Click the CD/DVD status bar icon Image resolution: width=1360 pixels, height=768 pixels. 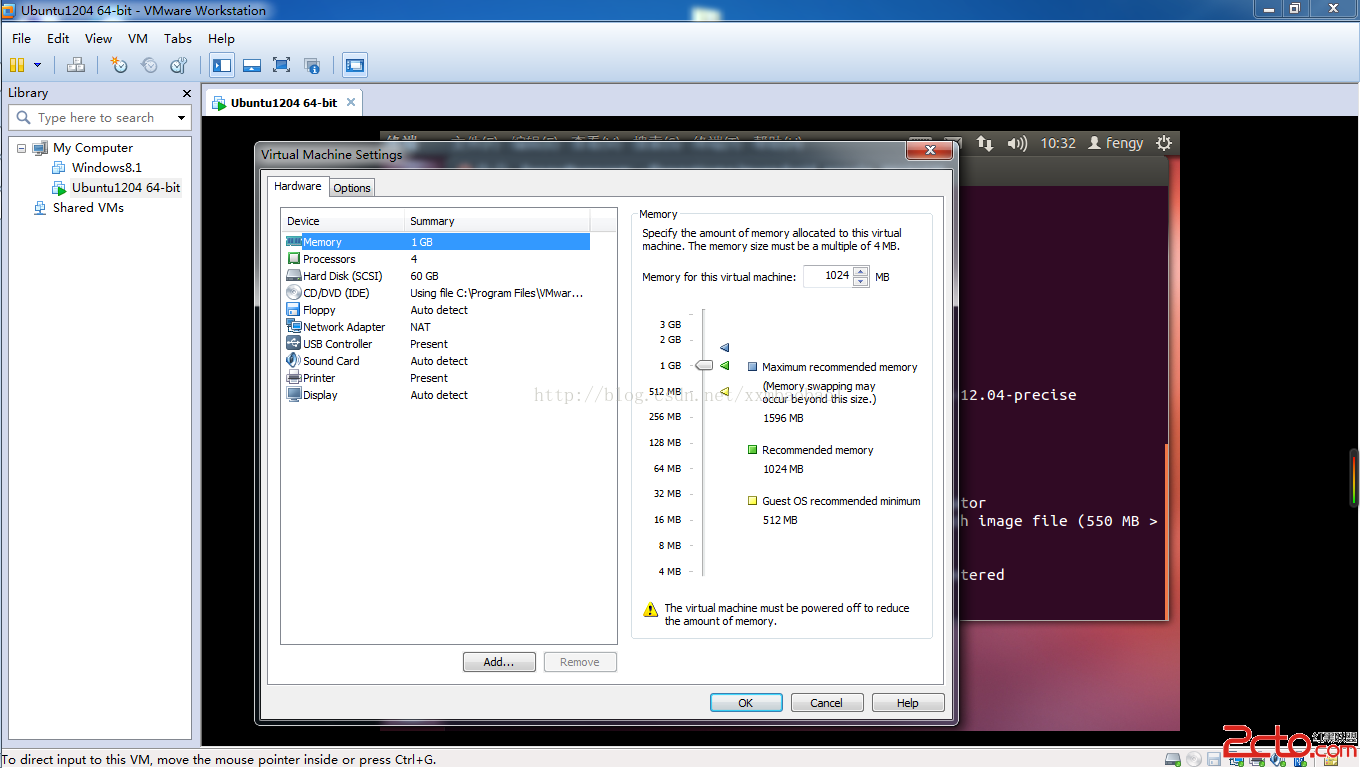click(1194, 759)
